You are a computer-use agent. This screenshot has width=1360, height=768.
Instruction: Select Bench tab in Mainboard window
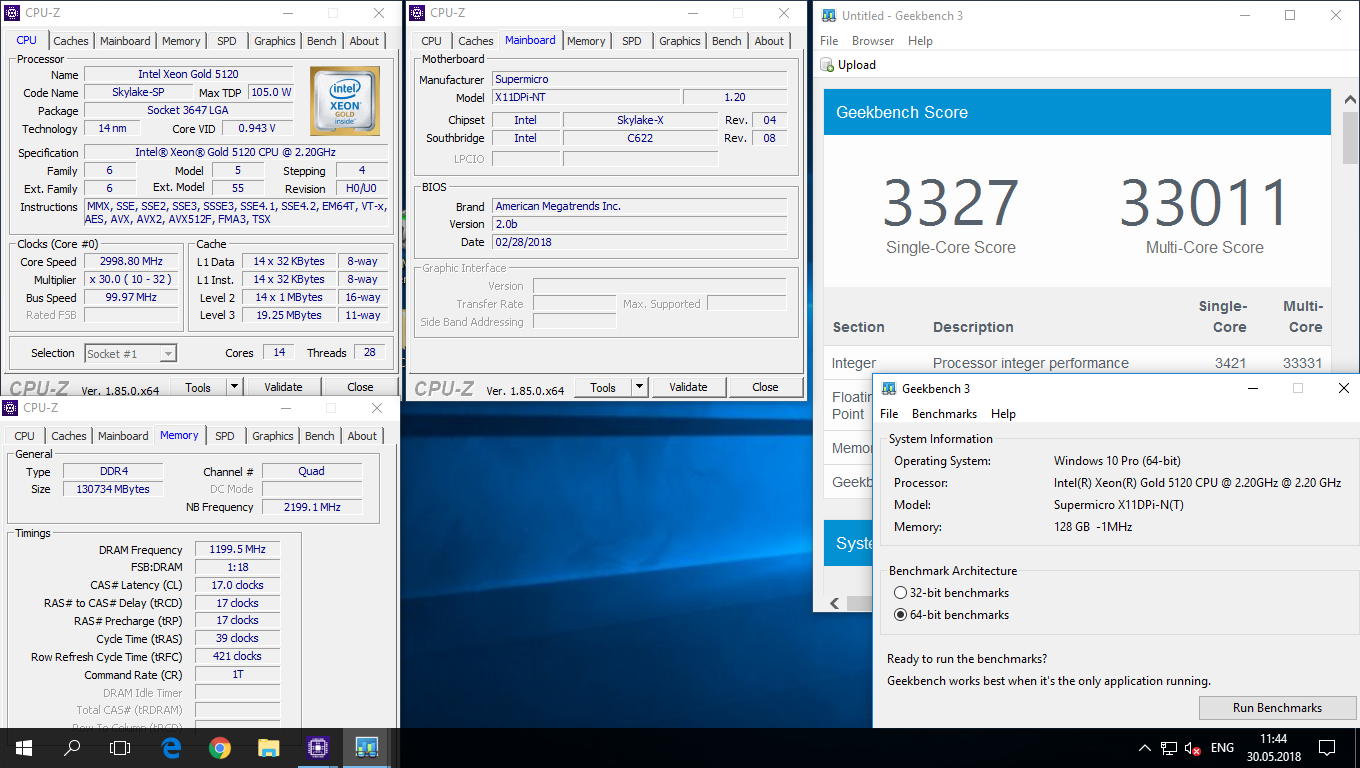point(727,41)
